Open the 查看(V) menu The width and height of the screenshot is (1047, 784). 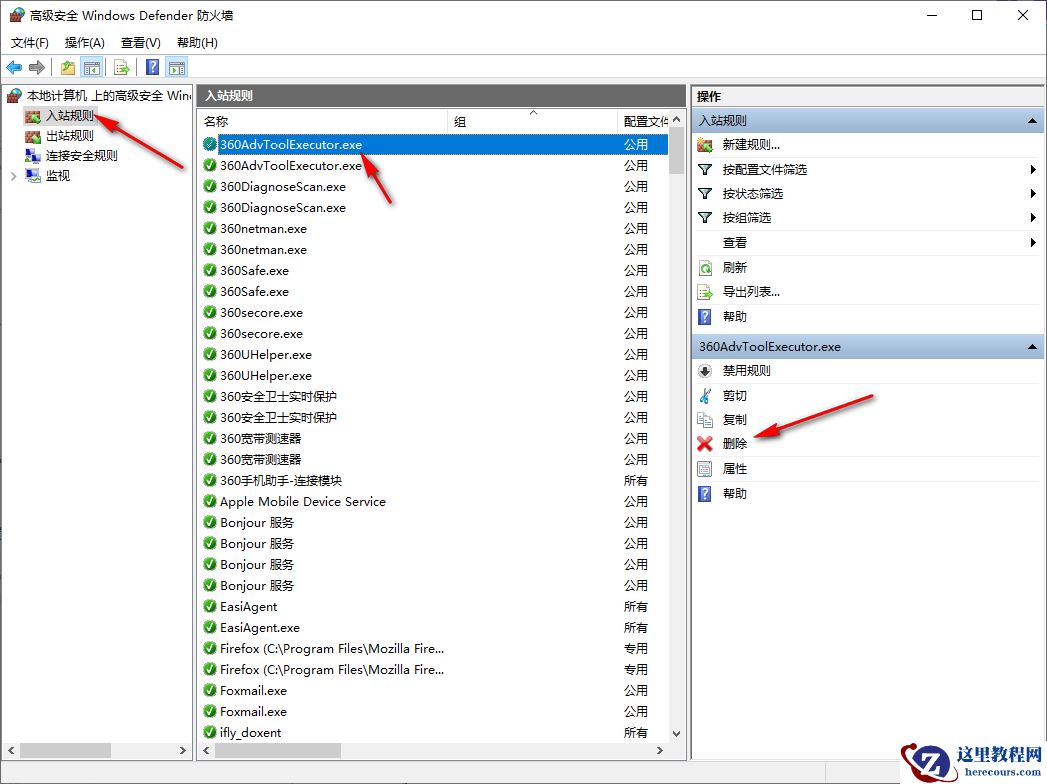coord(139,43)
